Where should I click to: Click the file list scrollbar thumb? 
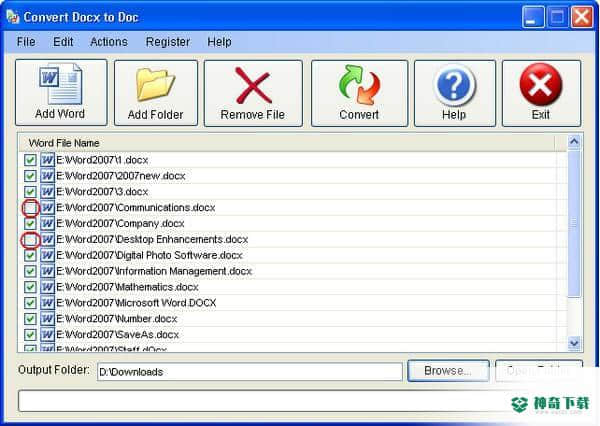[x=574, y=223]
